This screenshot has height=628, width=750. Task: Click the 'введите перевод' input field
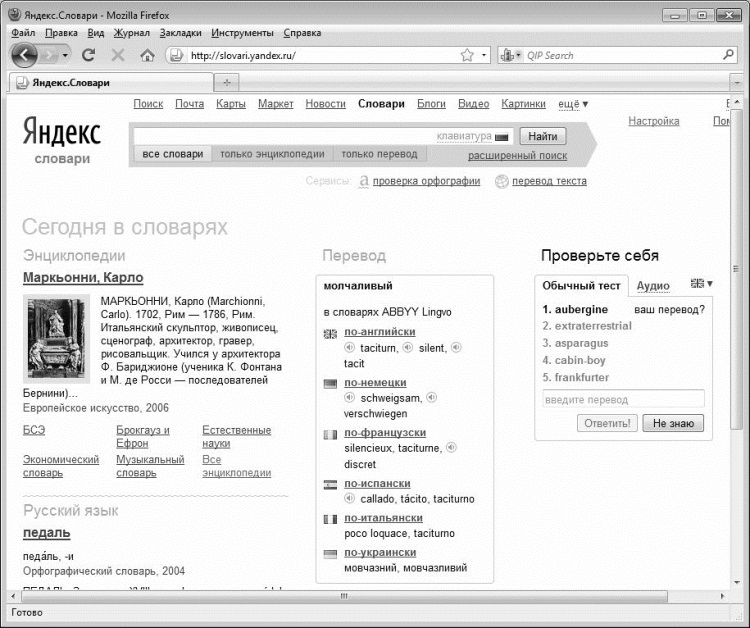[623, 399]
